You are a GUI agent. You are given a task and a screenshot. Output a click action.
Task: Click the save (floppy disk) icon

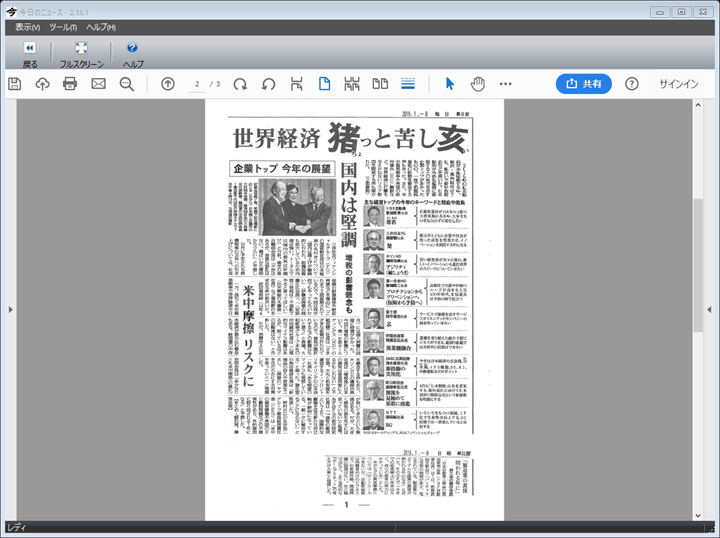pos(14,84)
